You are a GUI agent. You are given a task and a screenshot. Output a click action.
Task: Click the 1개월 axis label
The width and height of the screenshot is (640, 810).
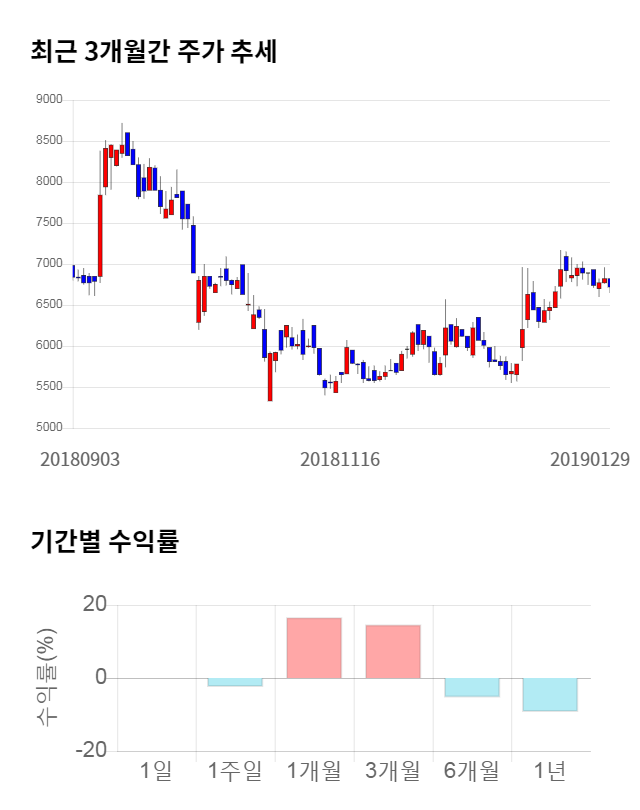point(314,771)
